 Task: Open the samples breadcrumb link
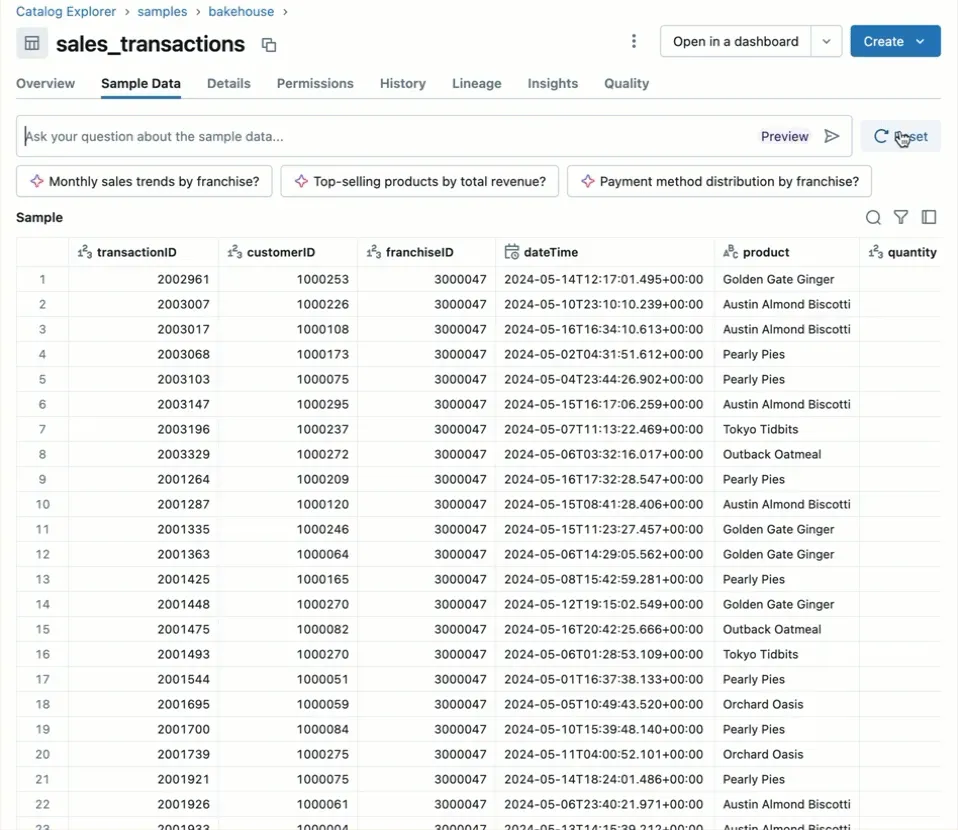click(x=162, y=12)
